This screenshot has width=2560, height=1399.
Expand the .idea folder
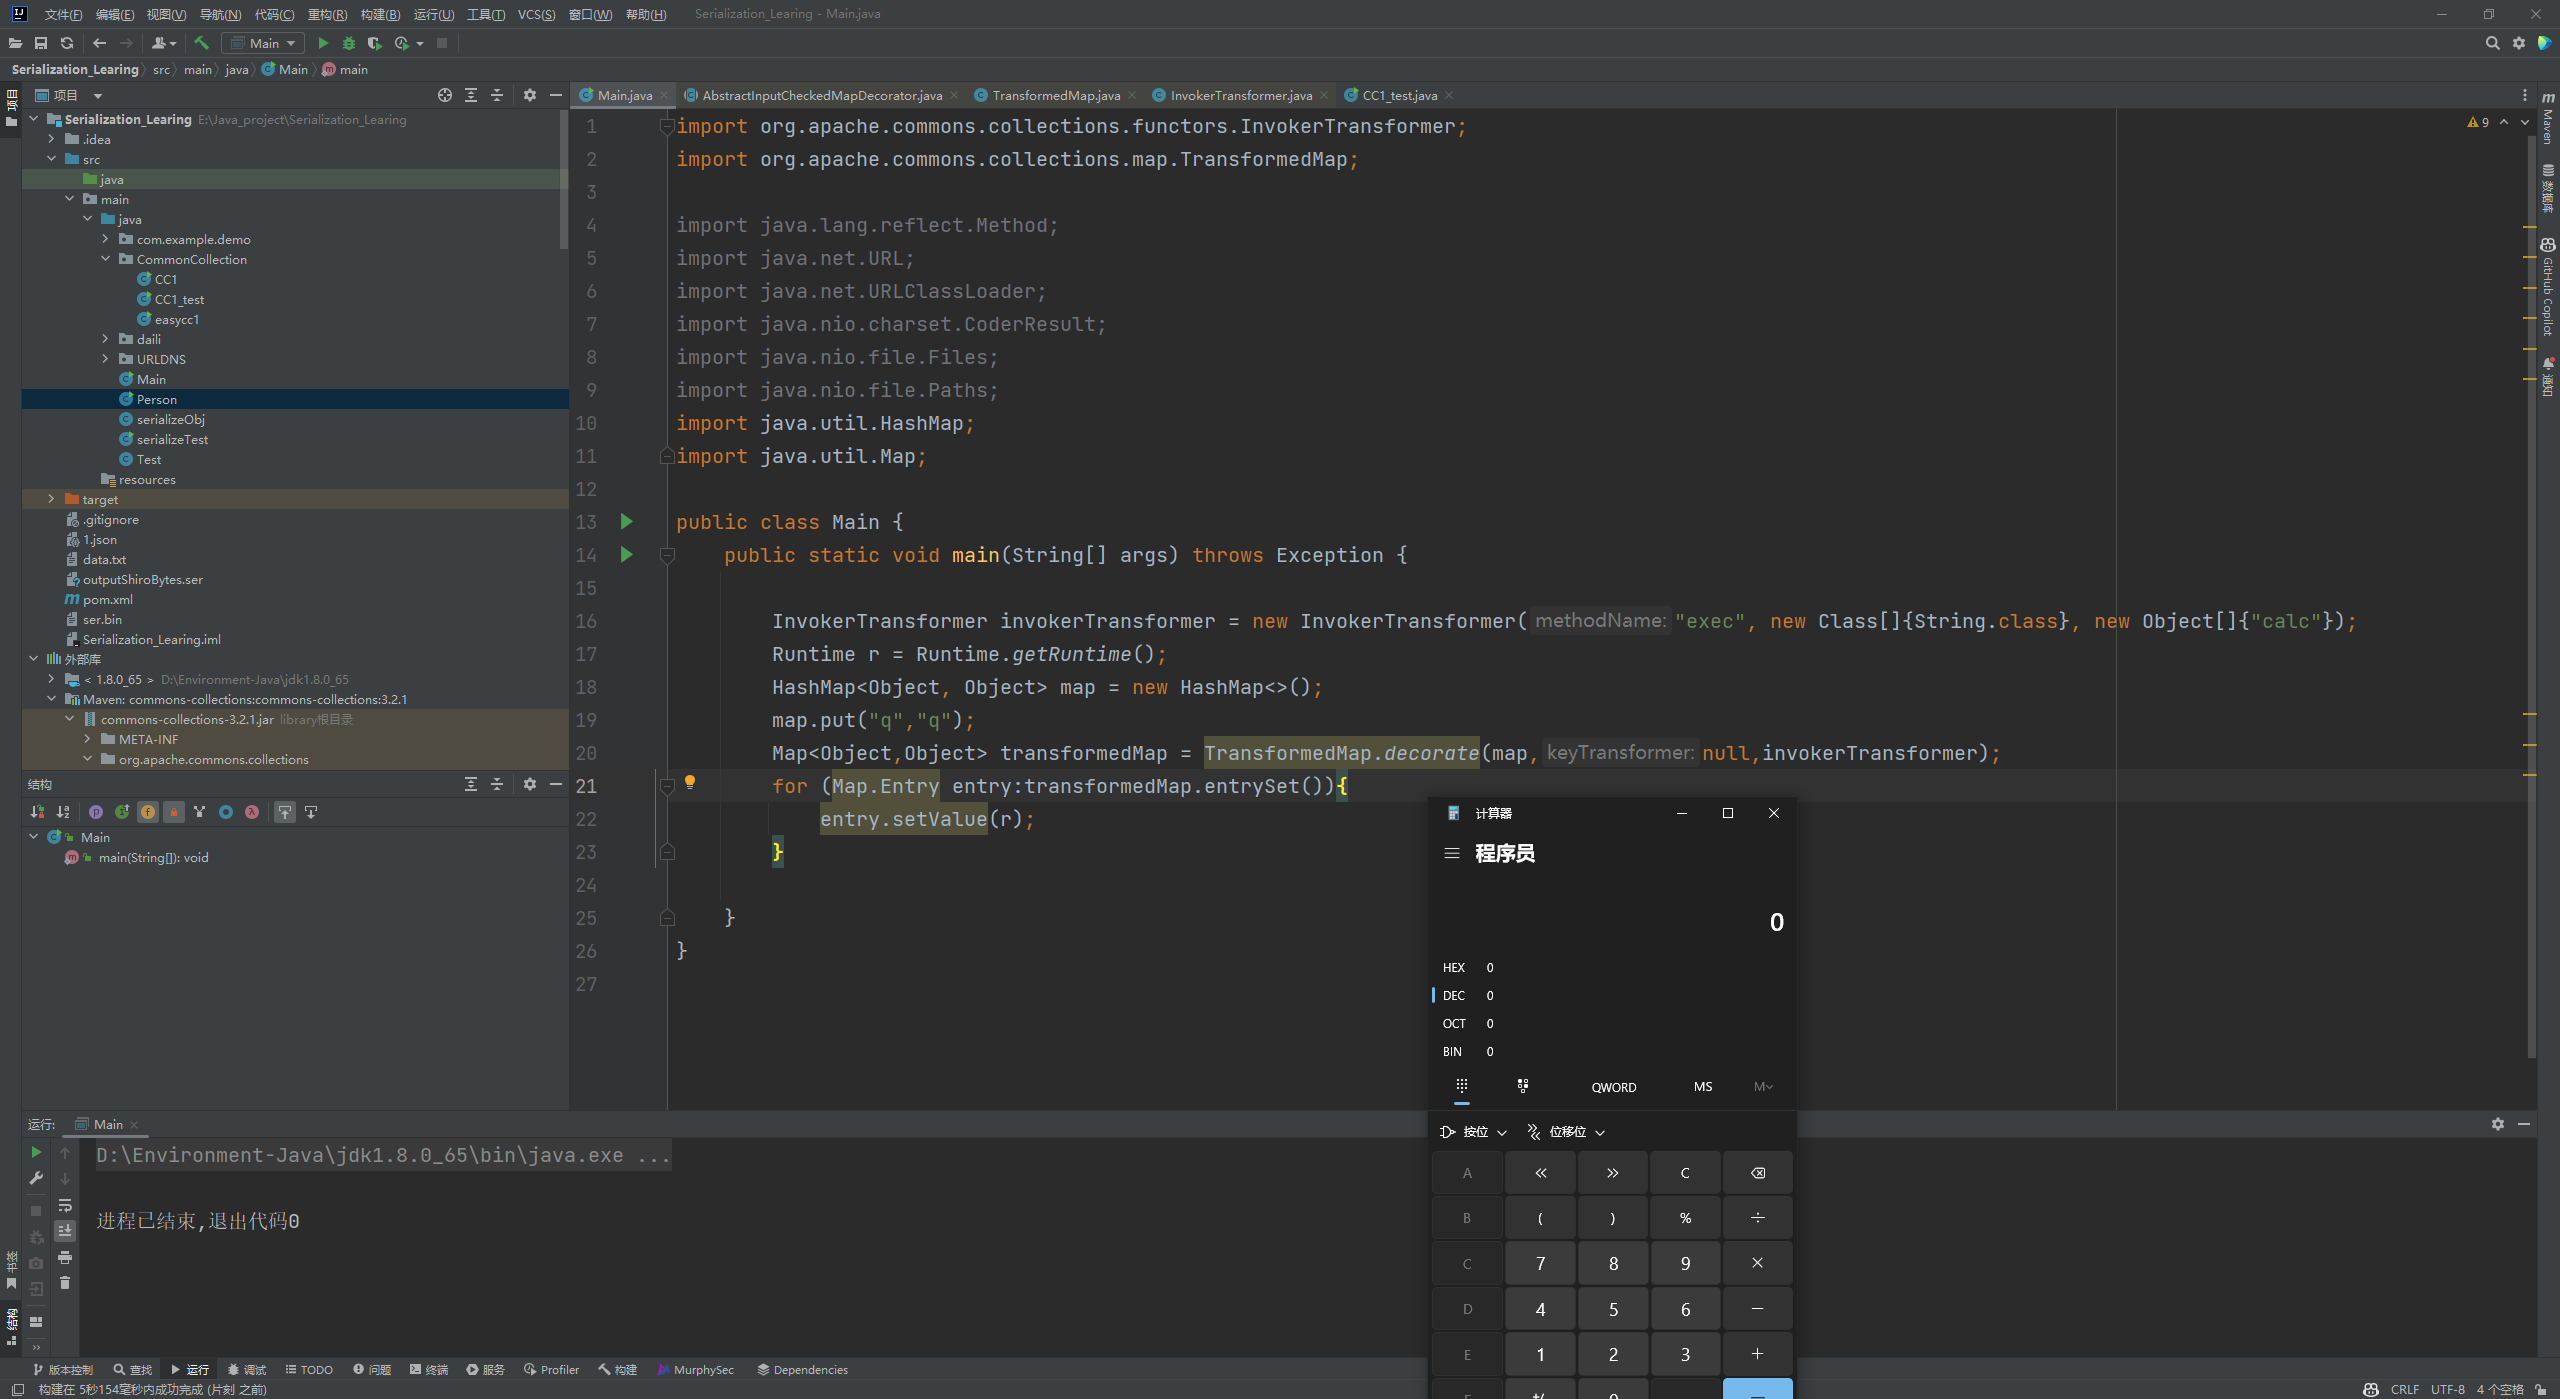[51, 139]
